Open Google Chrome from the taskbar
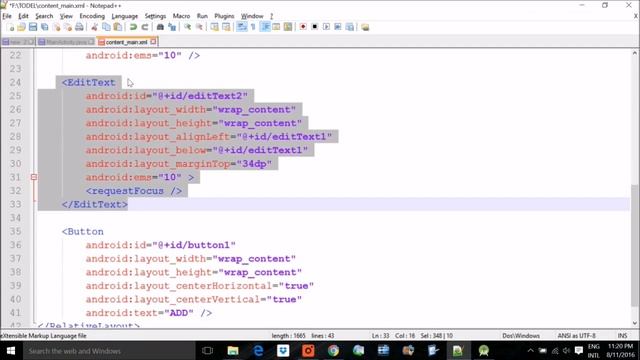 click(333, 351)
